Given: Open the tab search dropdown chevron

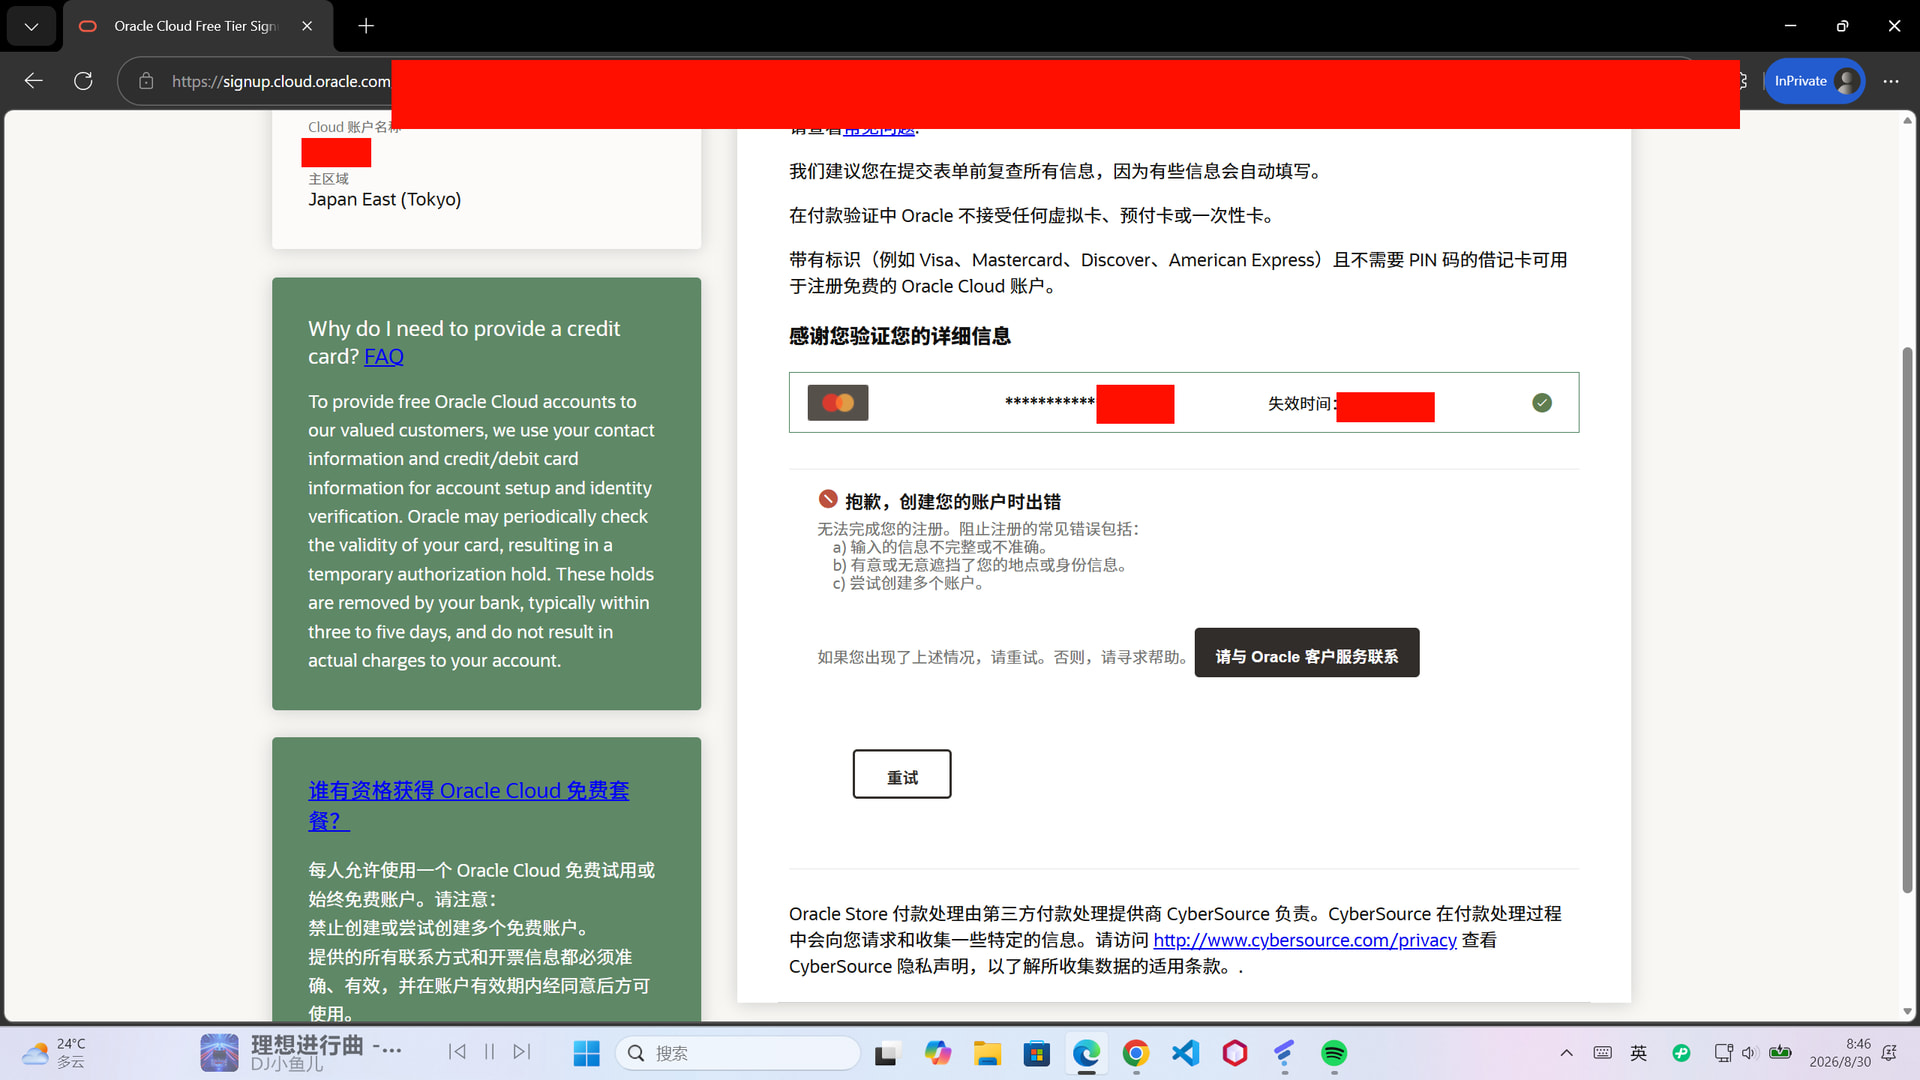Looking at the screenshot, I should pyautogui.click(x=31, y=26).
